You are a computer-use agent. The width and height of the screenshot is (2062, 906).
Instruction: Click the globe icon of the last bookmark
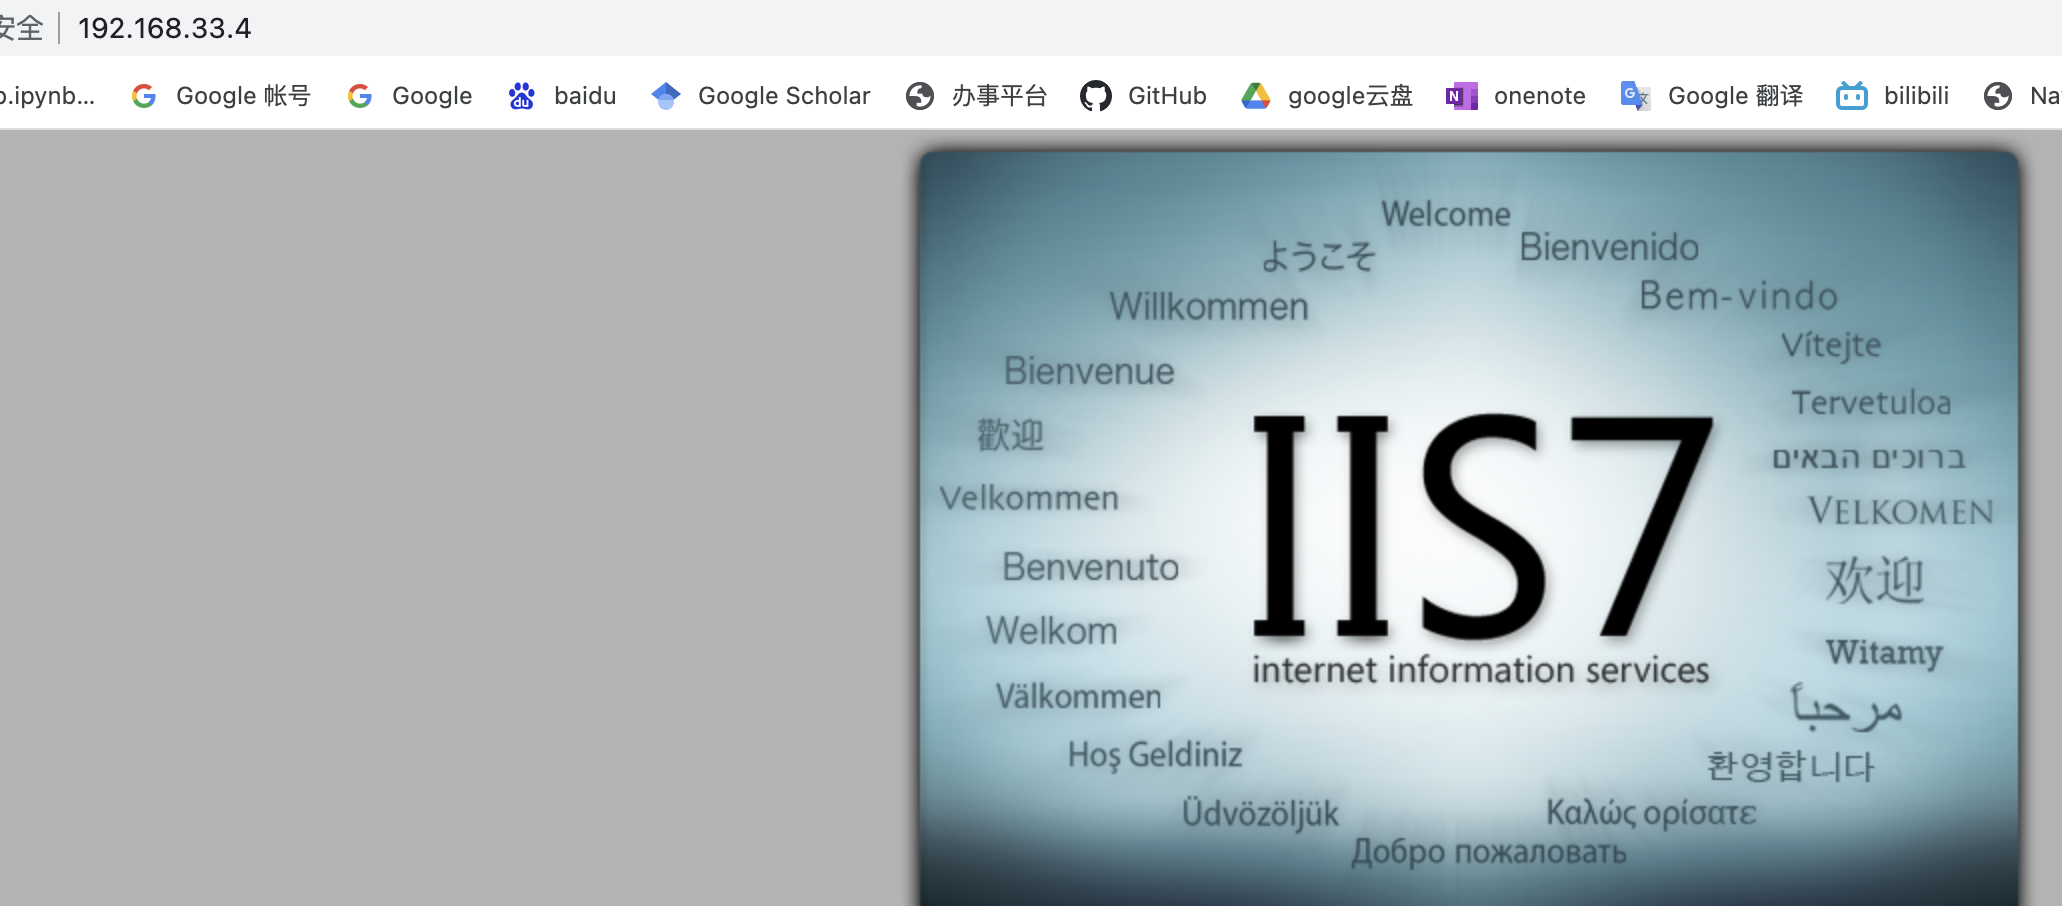(1998, 96)
